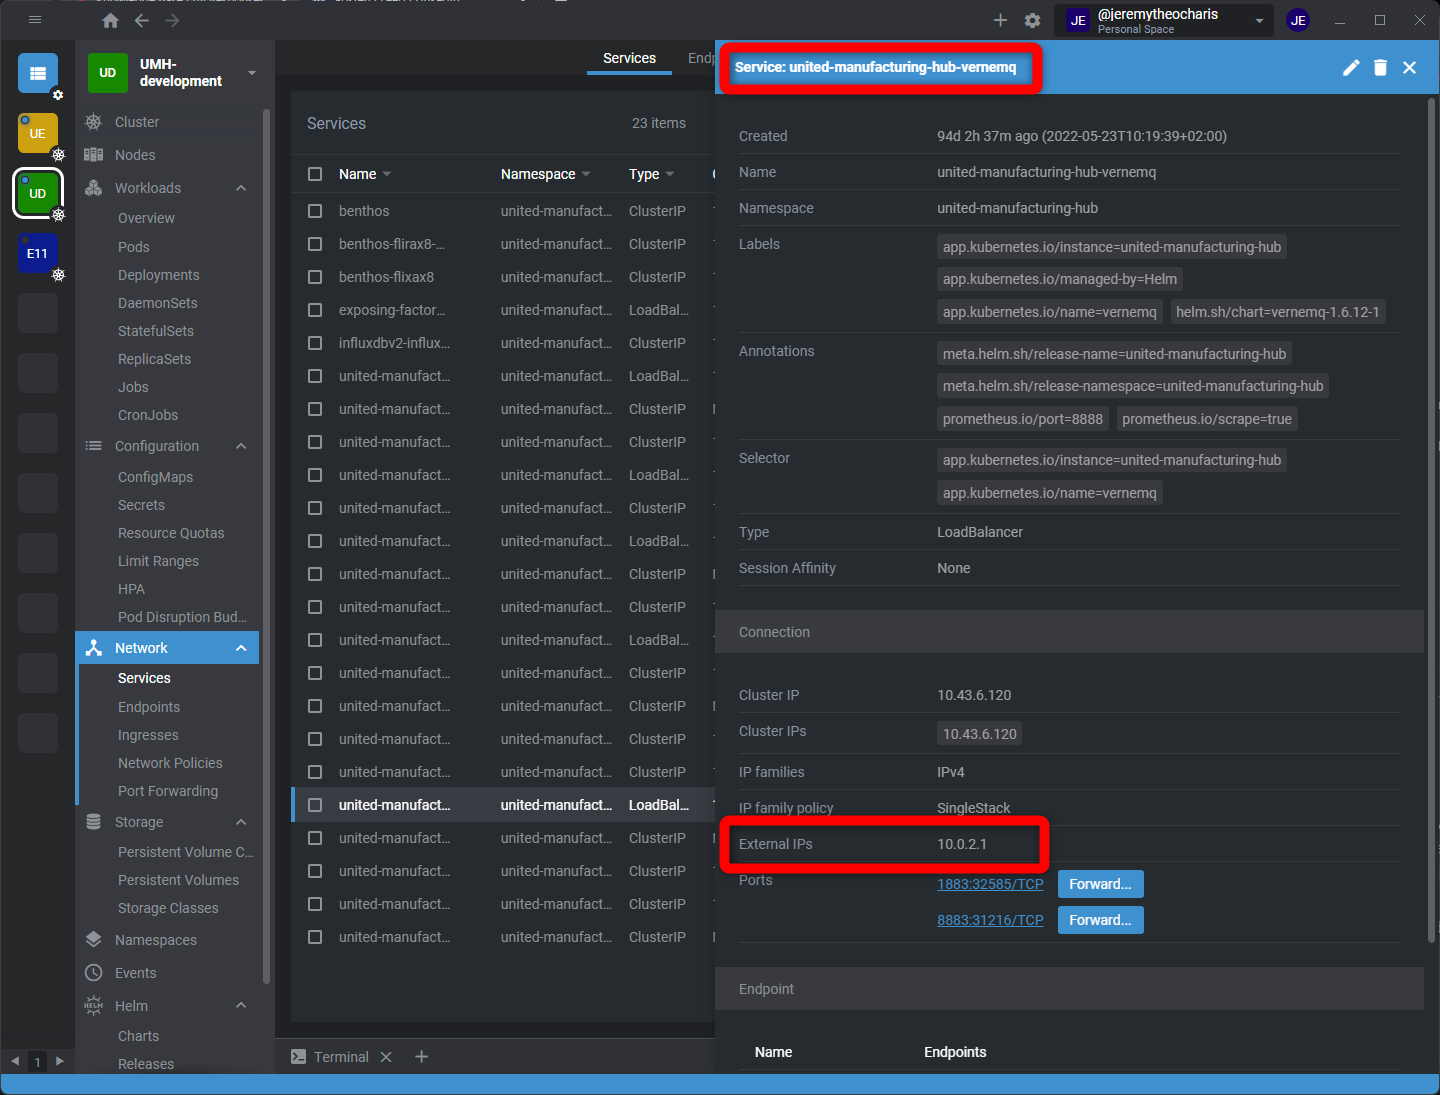Screen dimensions: 1440x1095
Task: Open Endpoints in the Network menu
Action: [x=149, y=707]
